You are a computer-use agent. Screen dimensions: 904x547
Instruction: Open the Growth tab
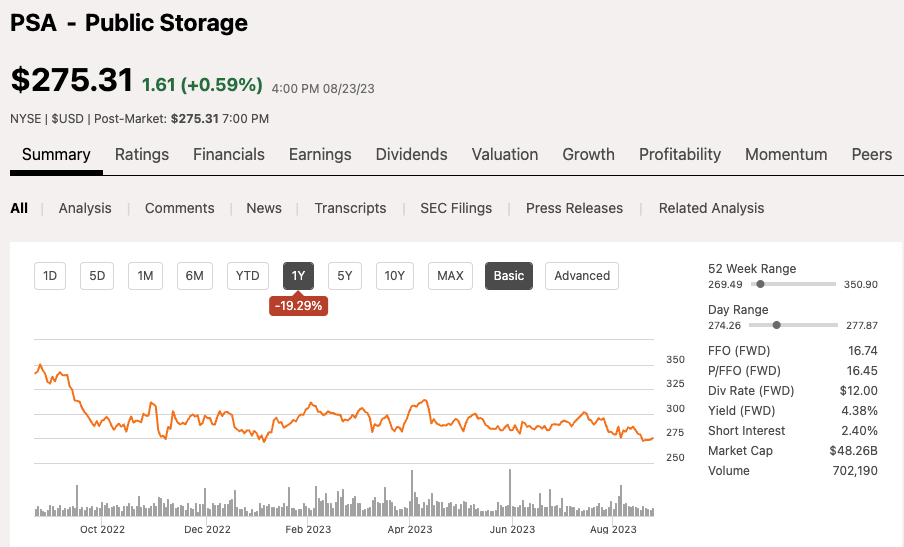coord(589,154)
